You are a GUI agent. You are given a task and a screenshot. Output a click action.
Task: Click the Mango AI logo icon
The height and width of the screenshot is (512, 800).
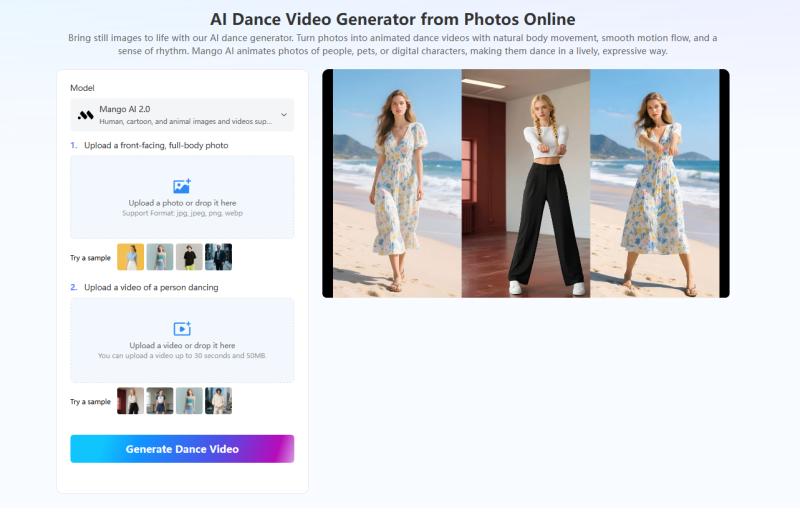point(86,115)
